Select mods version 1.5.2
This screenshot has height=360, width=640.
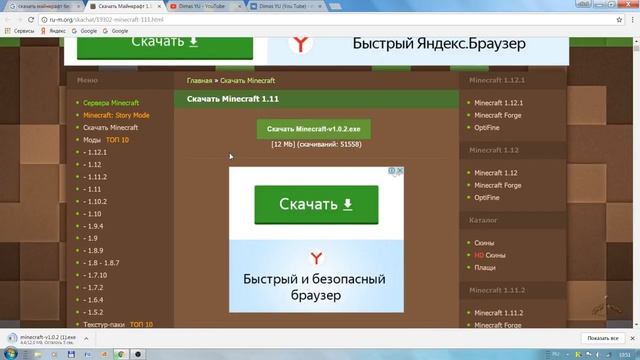pos(93,312)
